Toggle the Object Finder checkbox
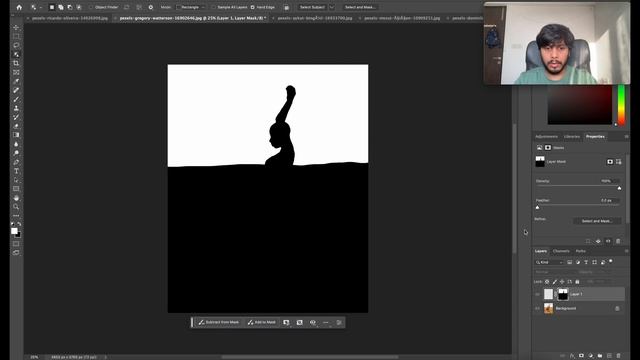The width and height of the screenshot is (640, 360). [x=91, y=7]
